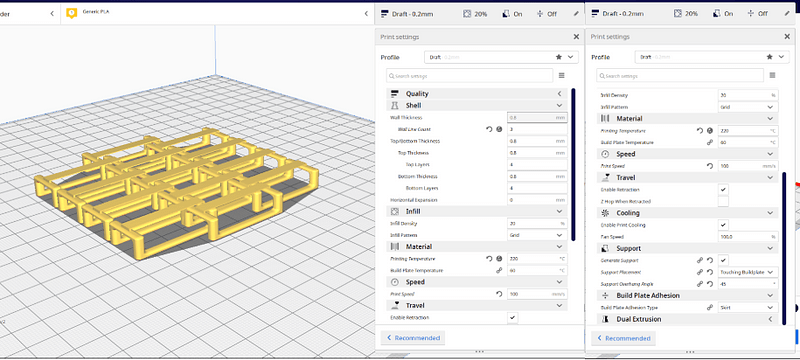Open Infill Pattern dropdown in left panel

point(537,235)
